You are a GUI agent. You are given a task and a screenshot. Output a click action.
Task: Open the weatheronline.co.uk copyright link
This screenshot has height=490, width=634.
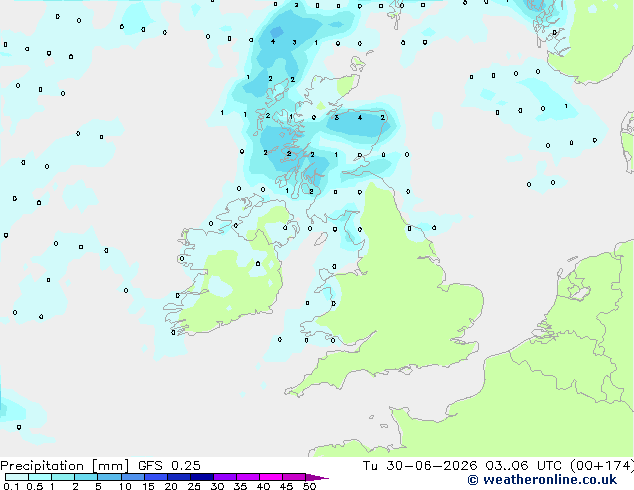[542, 480]
